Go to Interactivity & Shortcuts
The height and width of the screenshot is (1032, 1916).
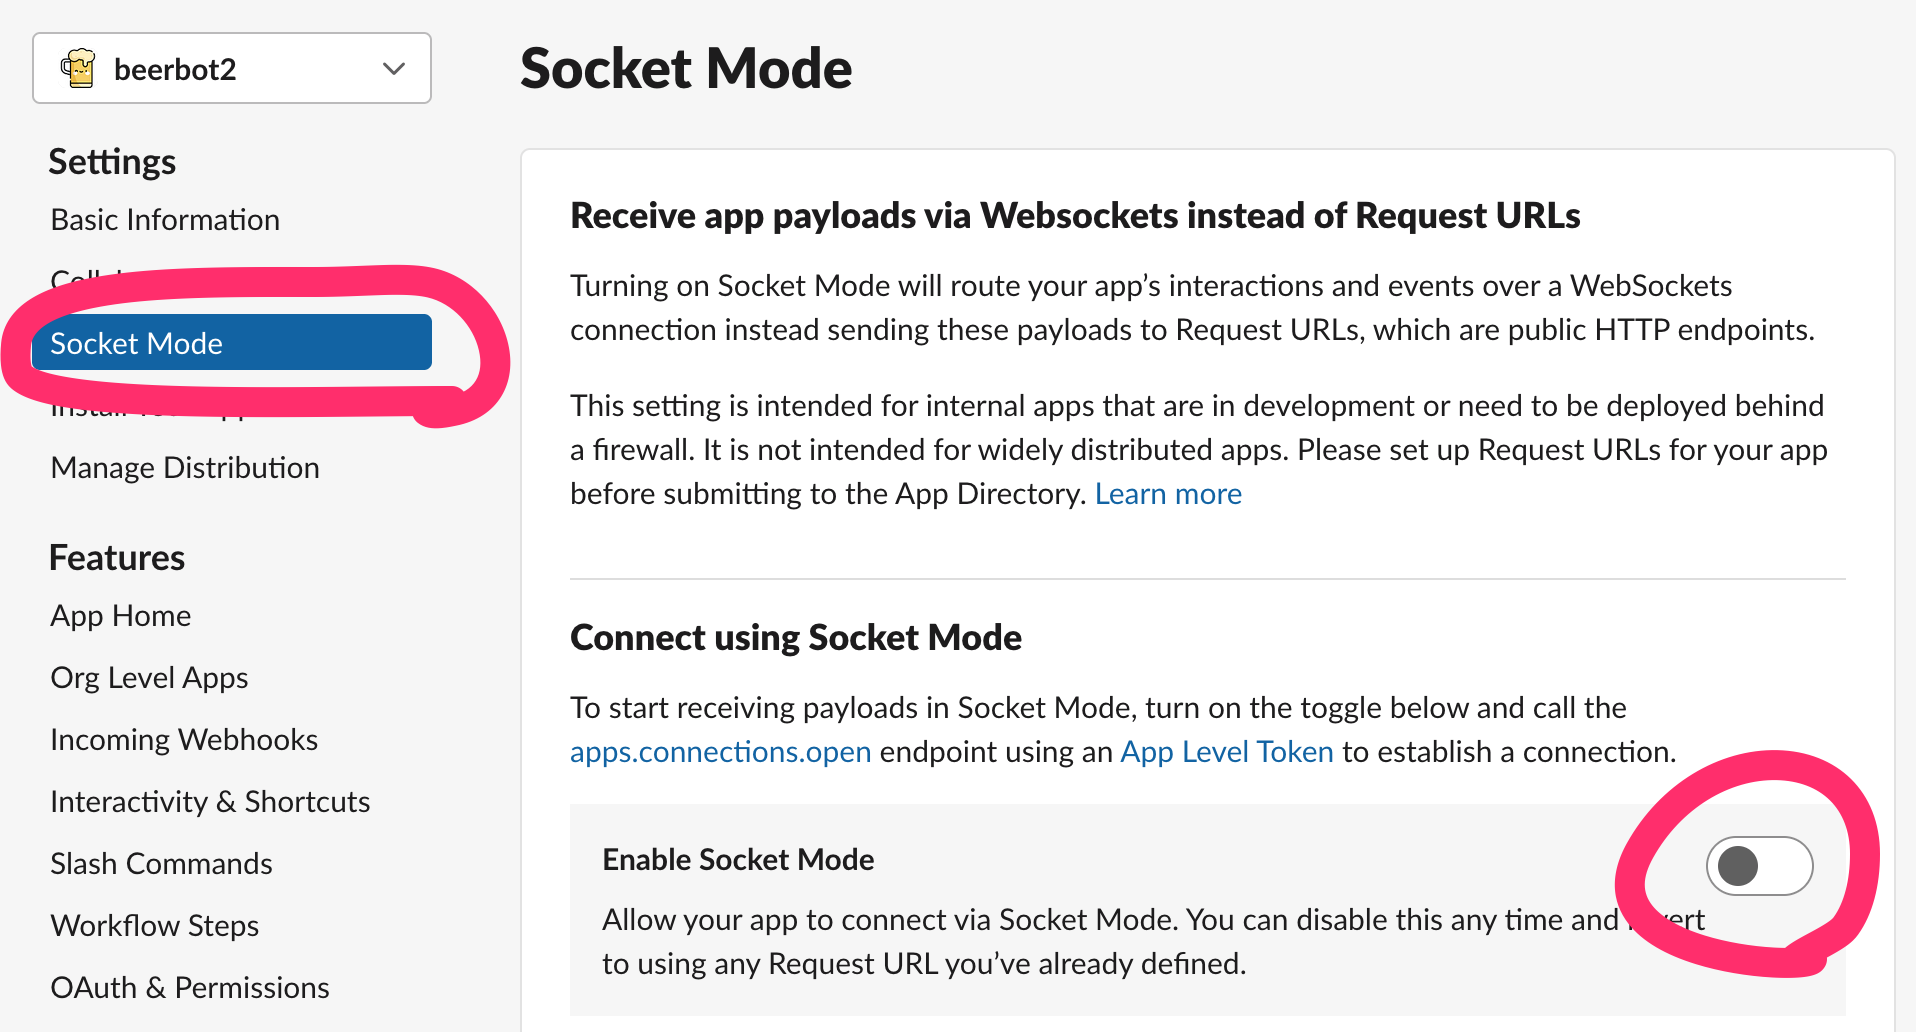[210, 802]
